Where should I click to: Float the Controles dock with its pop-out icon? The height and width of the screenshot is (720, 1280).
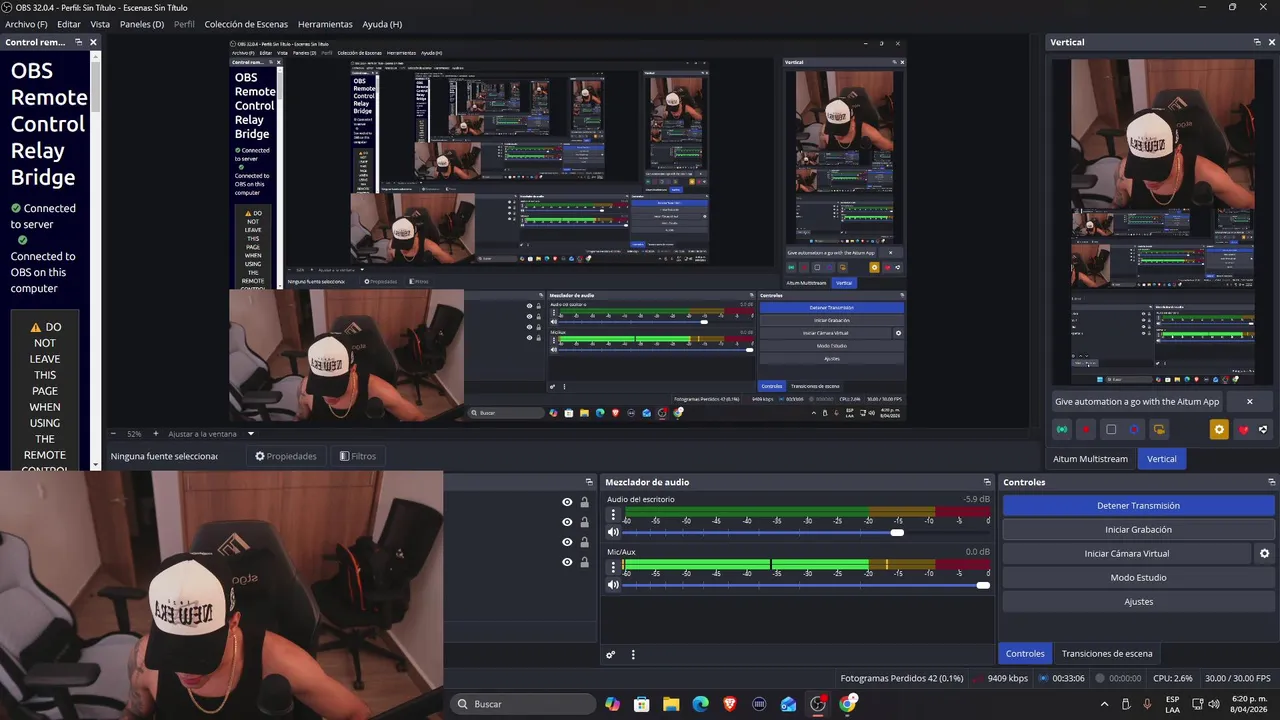[1271, 482]
